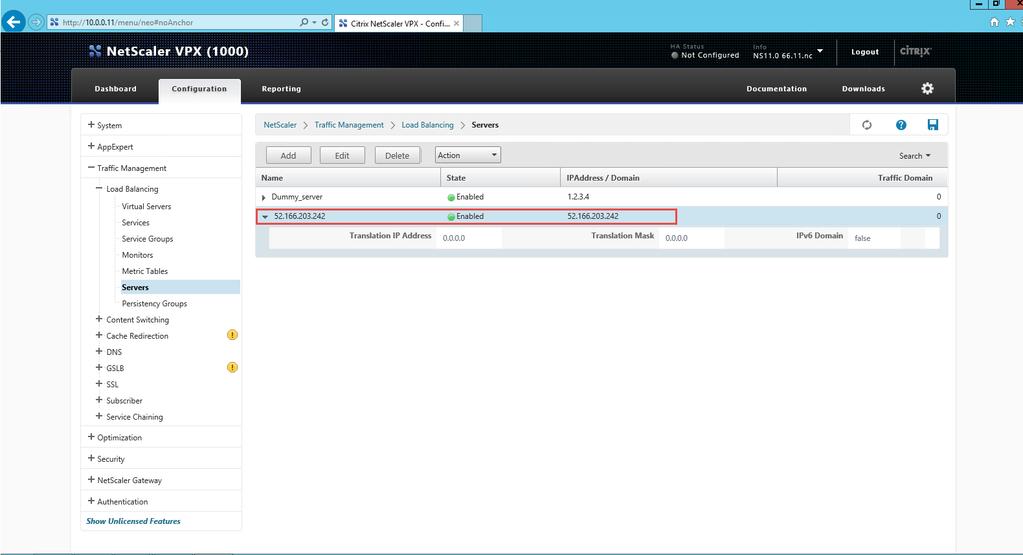Viewport: 1023px width, 555px height.
Task: Open browser home icon
Action: [x=994, y=22]
